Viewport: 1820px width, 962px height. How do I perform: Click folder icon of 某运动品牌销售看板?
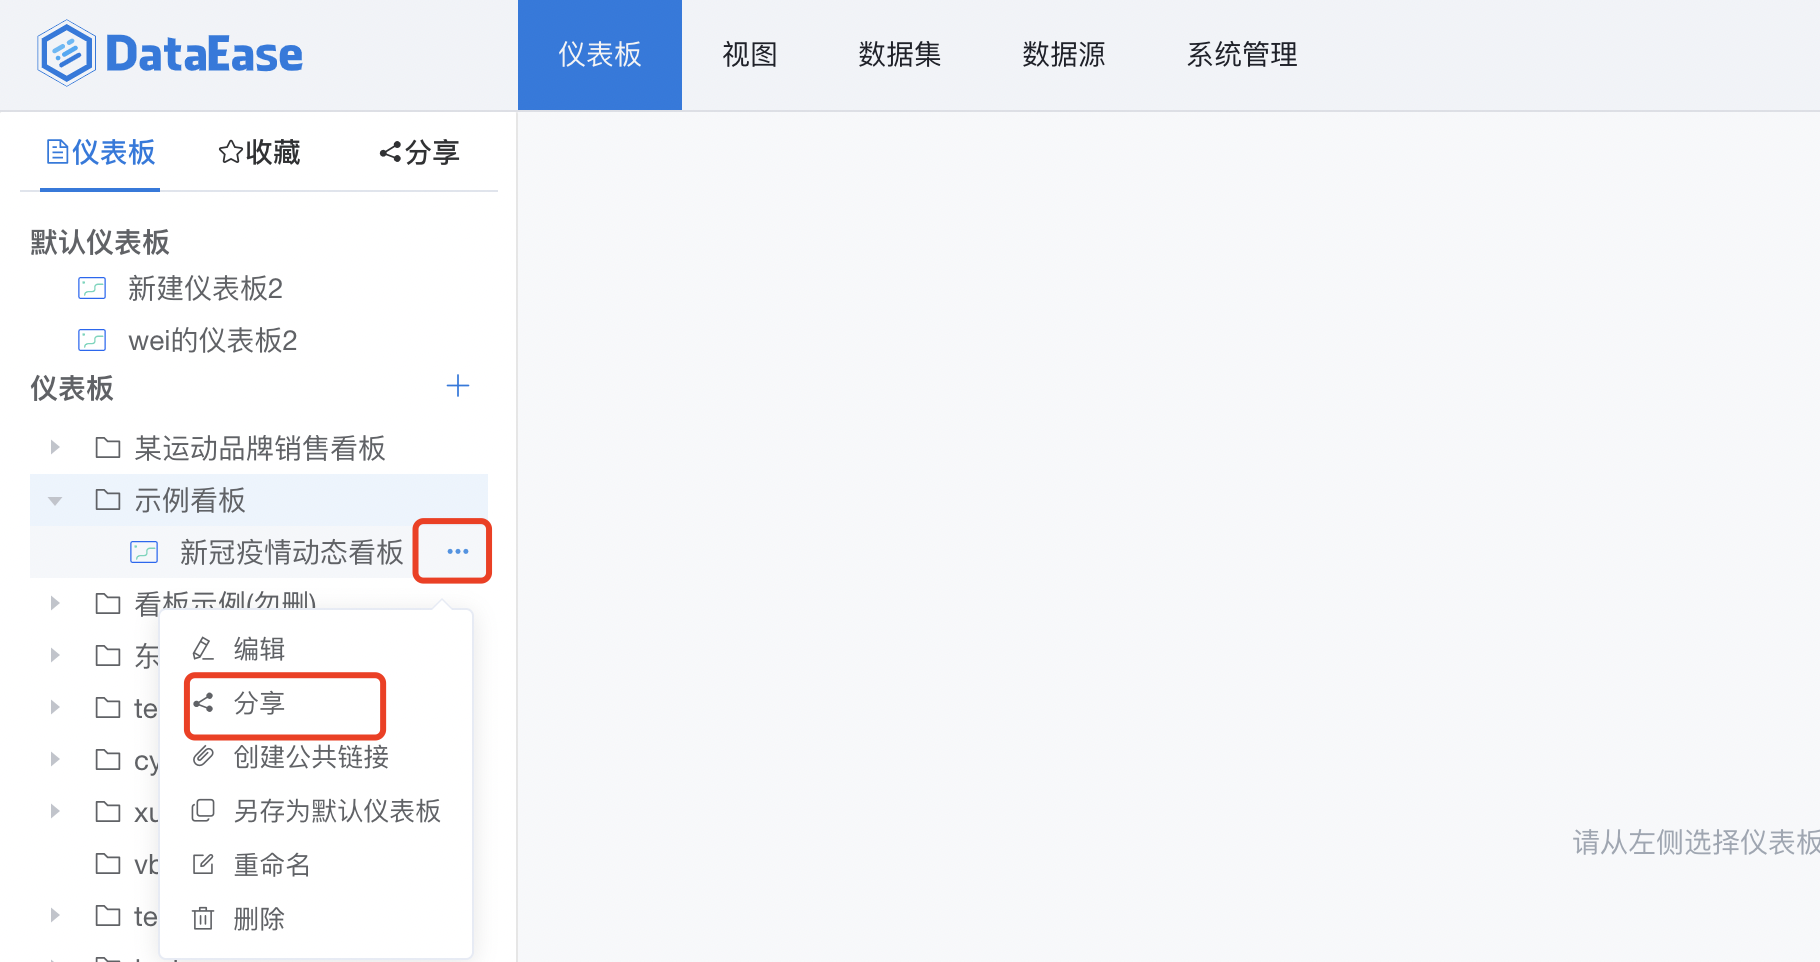tap(108, 448)
